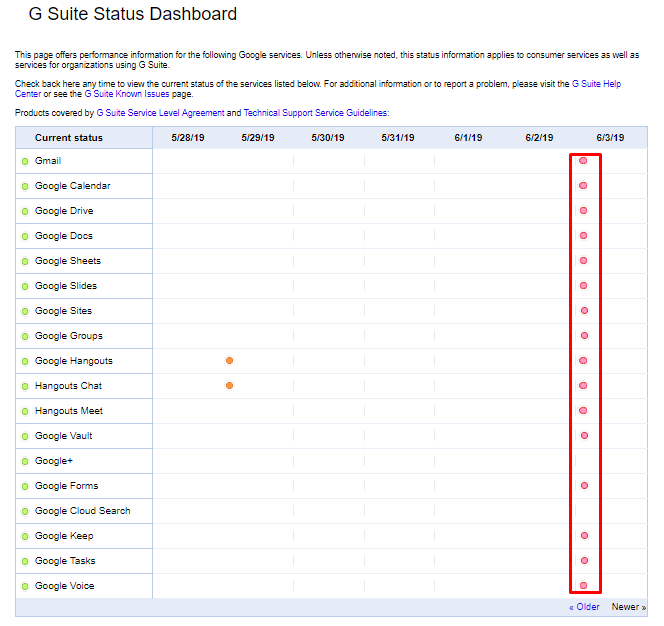Open the red outage dot in Google Tasks row

[x=584, y=560]
